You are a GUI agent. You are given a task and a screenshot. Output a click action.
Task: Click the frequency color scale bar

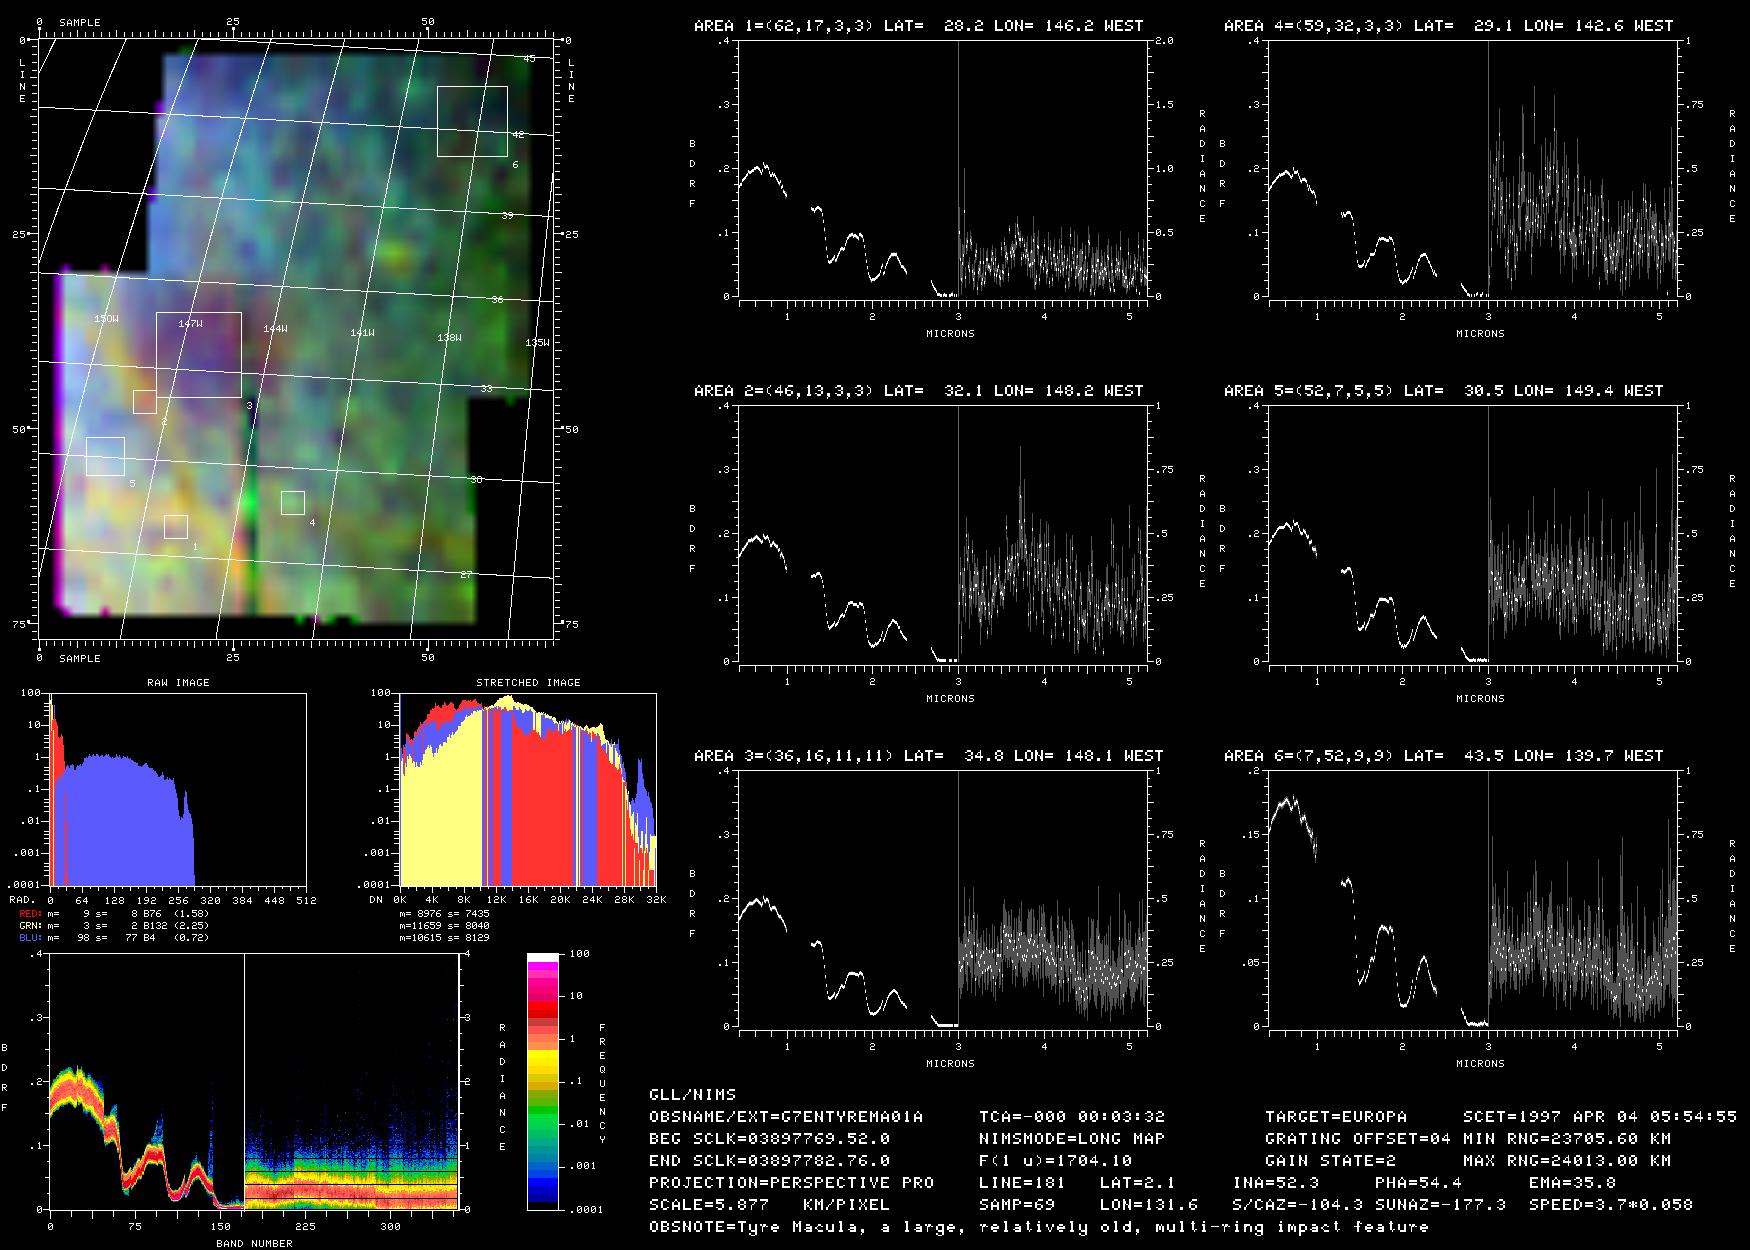coord(543,1081)
